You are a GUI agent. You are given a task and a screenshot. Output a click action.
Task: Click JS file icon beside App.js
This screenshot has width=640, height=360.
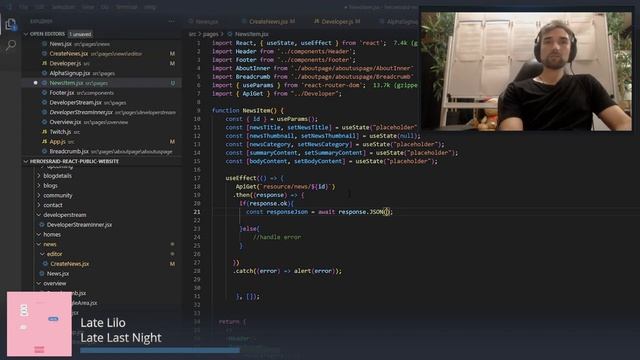(44, 142)
